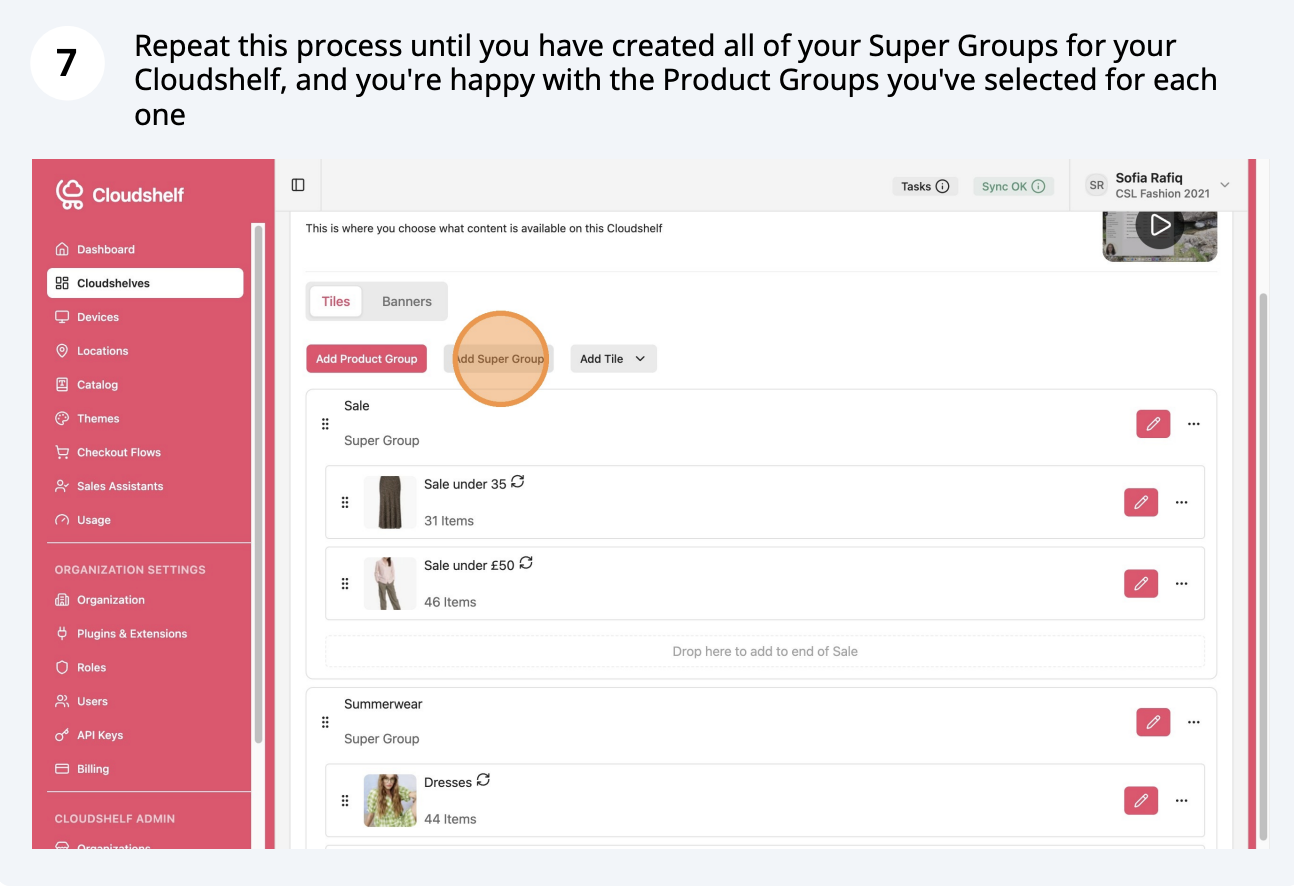The height and width of the screenshot is (886, 1294).
Task: Click the Add Super Group button
Action: pyautogui.click(x=498, y=359)
